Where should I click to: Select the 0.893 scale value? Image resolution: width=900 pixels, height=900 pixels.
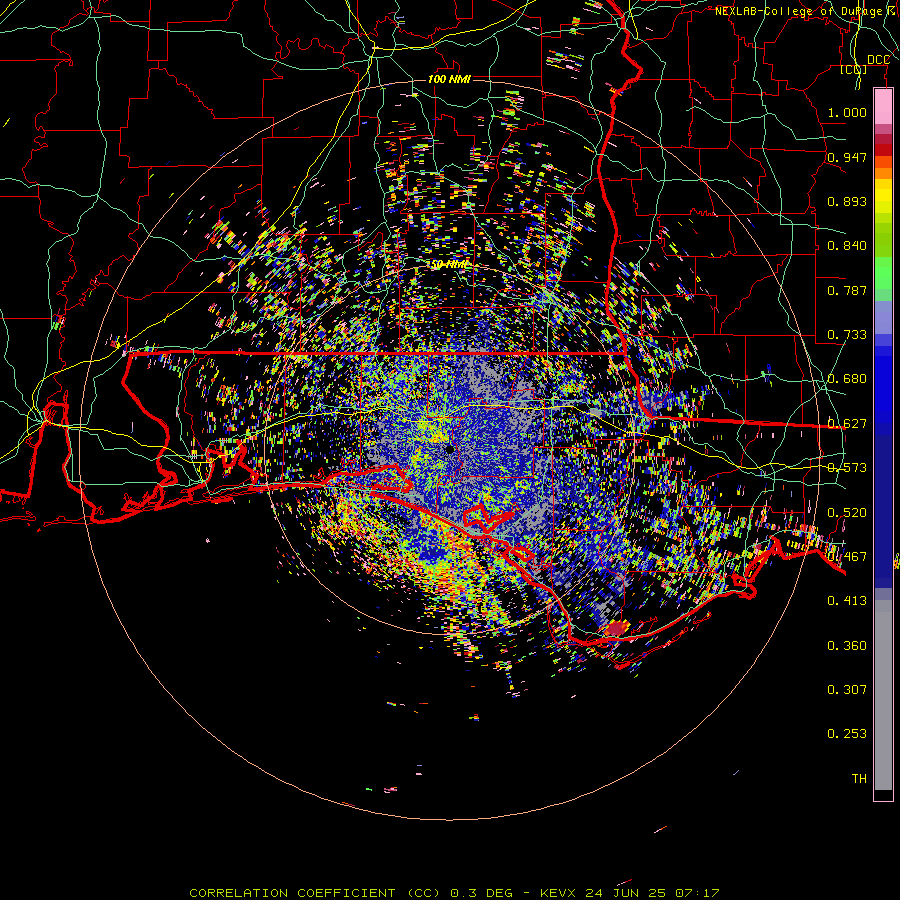pos(847,201)
